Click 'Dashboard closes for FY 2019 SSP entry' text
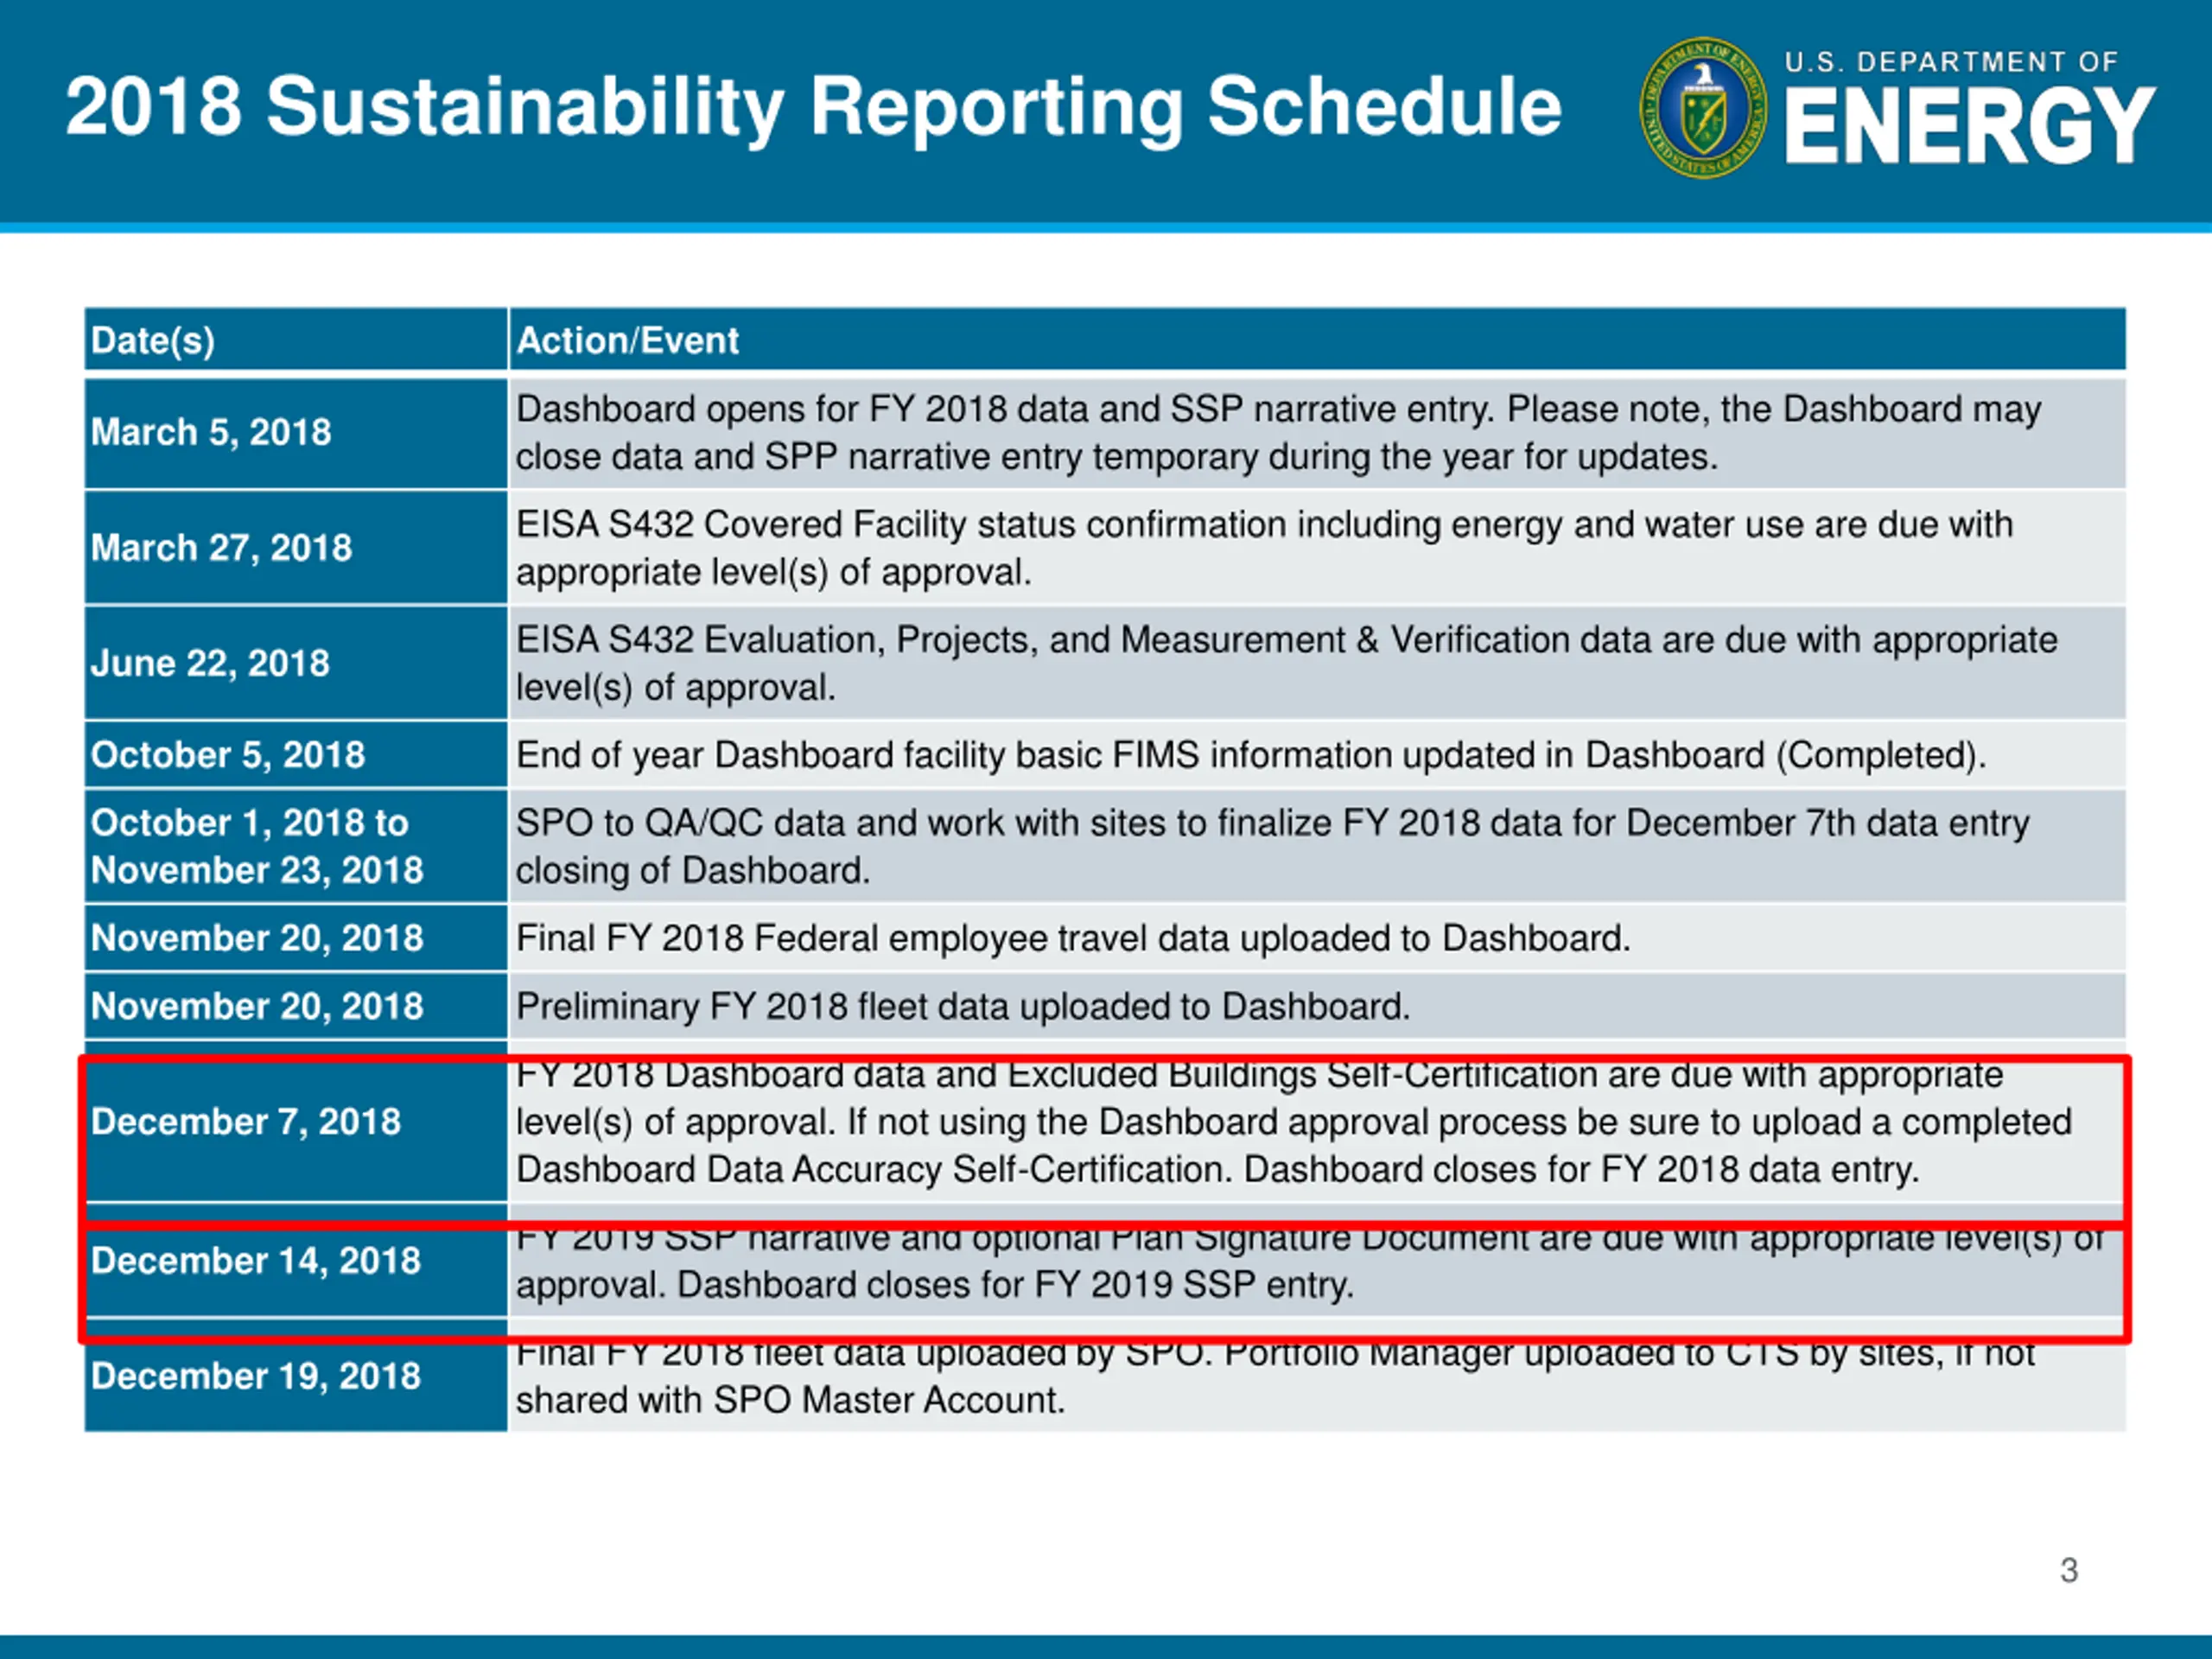Viewport: 2212px width, 1659px height. click(1015, 1285)
